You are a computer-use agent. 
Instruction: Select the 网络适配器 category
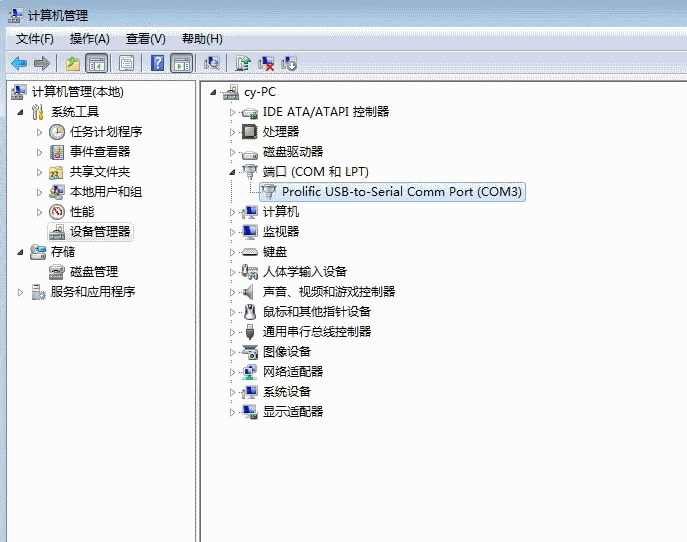[x=293, y=372]
